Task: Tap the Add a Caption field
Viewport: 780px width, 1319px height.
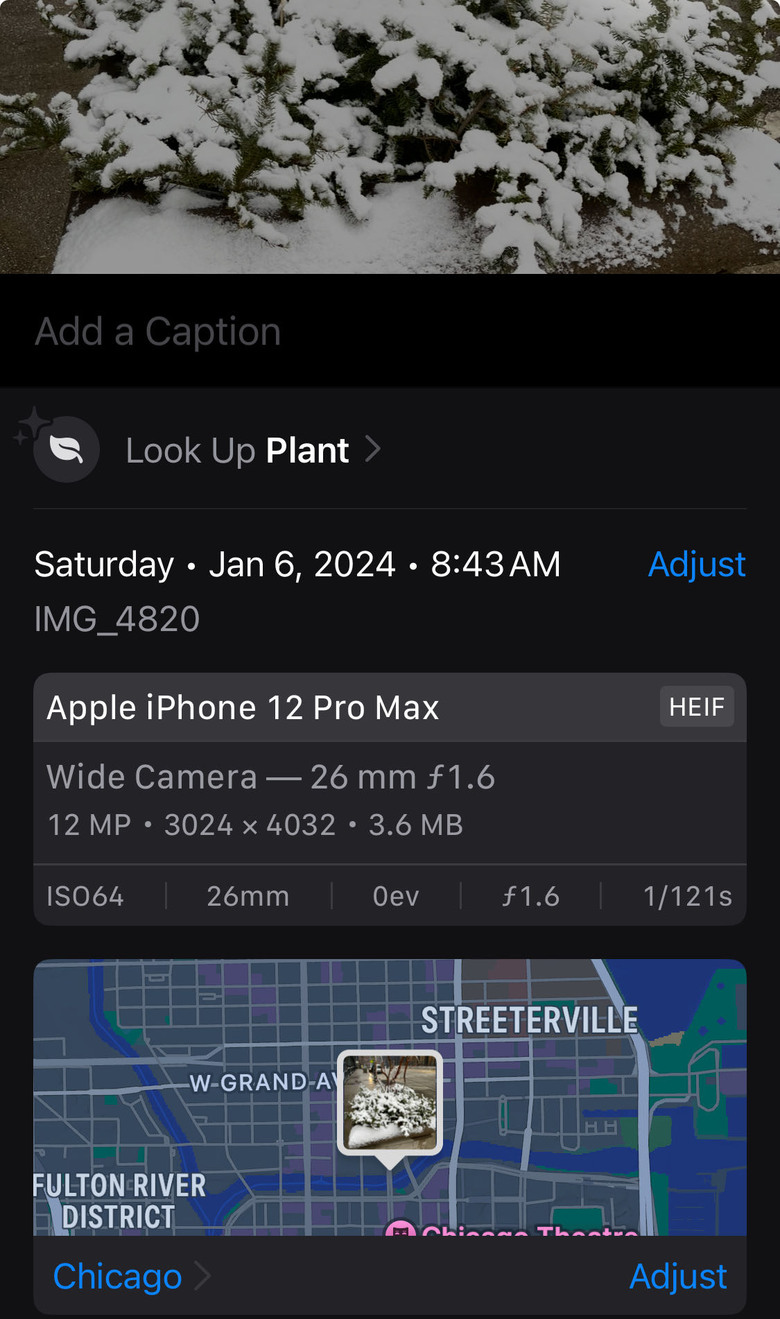Action: [x=390, y=331]
